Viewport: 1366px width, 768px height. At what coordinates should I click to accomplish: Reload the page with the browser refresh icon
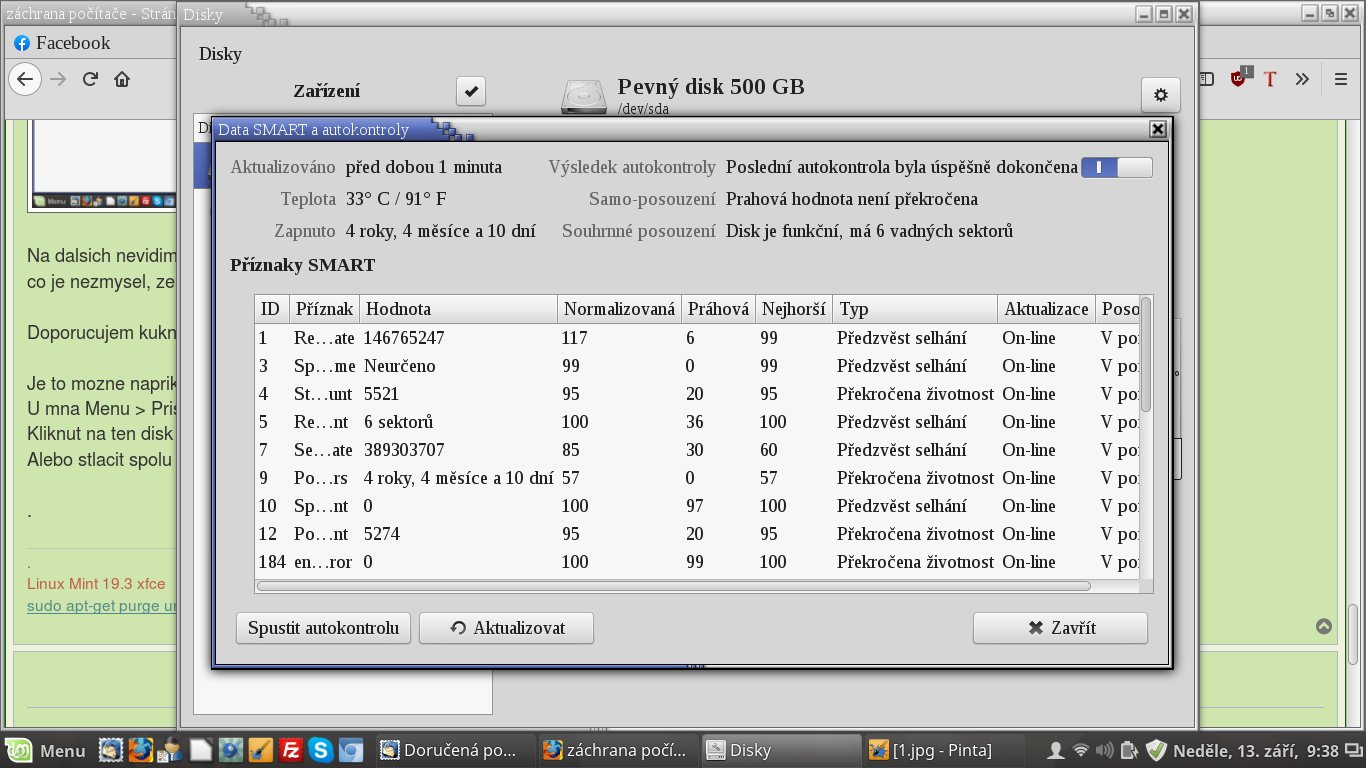click(90, 79)
